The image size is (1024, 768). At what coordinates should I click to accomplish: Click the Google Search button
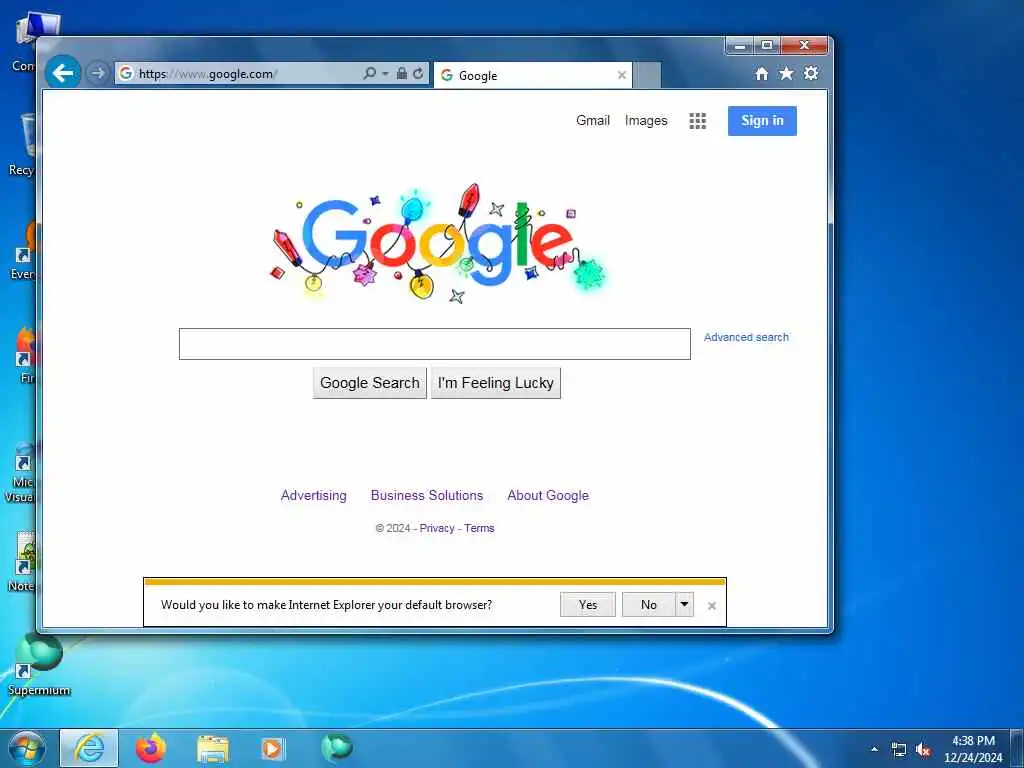click(370, 383)
